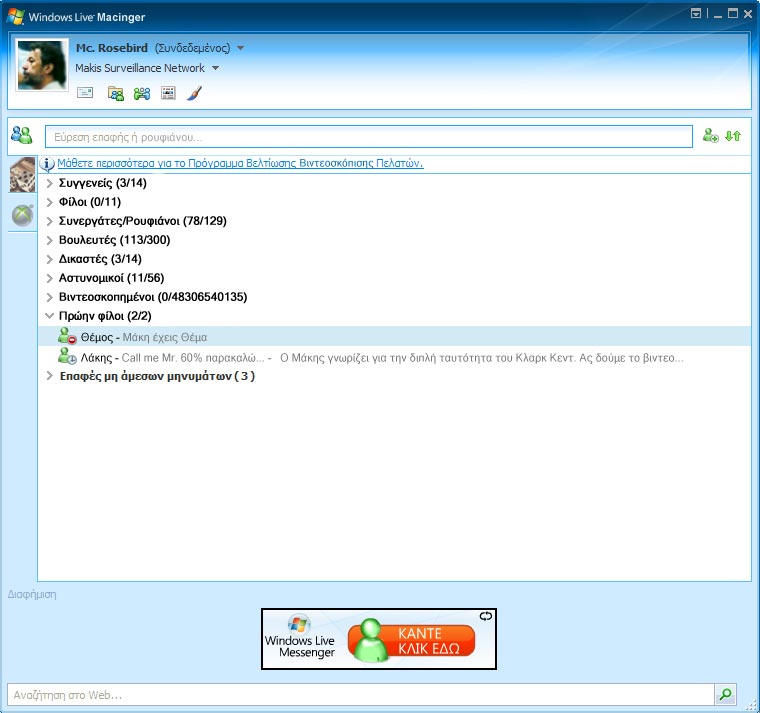
Task: Expand the Συνεργάτες/Ρουφιάνοι (78/129) group
Action: tap(49, 221)
